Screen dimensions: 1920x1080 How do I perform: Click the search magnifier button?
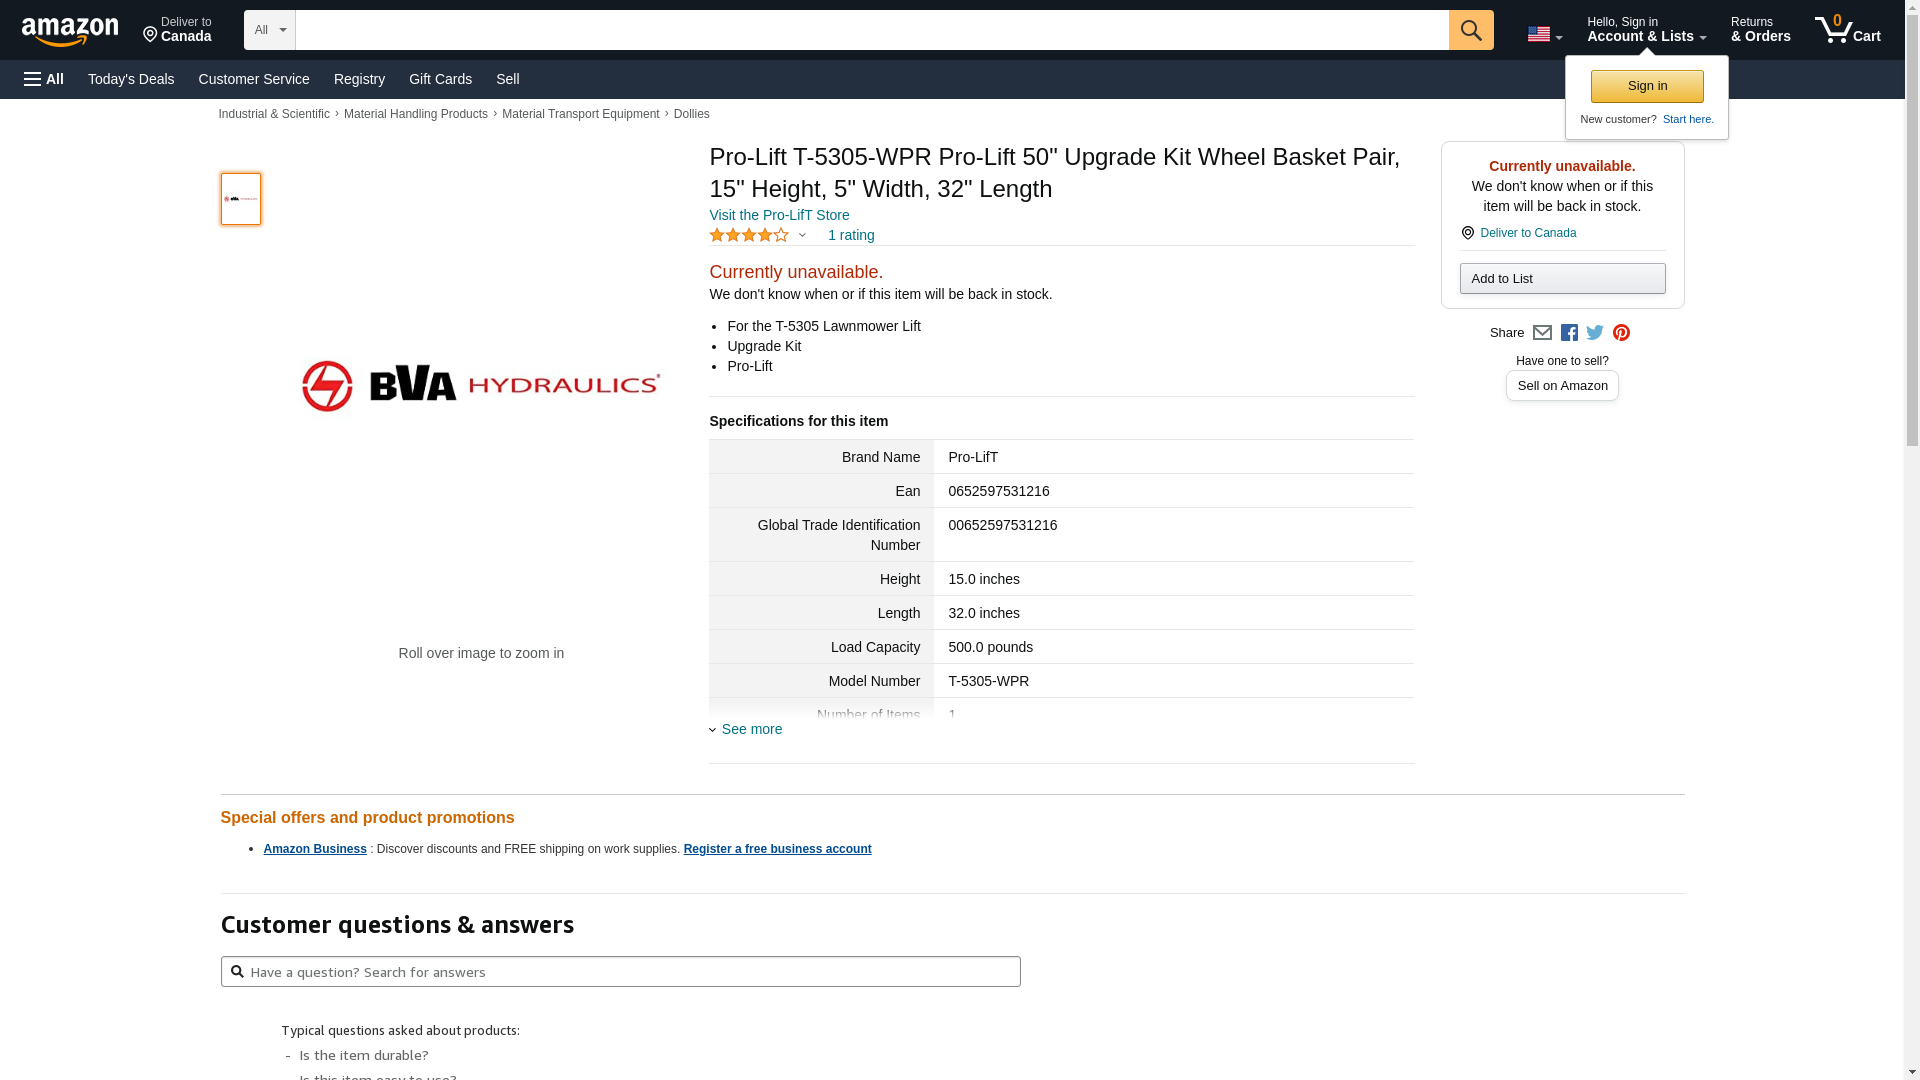[1471, 30]
